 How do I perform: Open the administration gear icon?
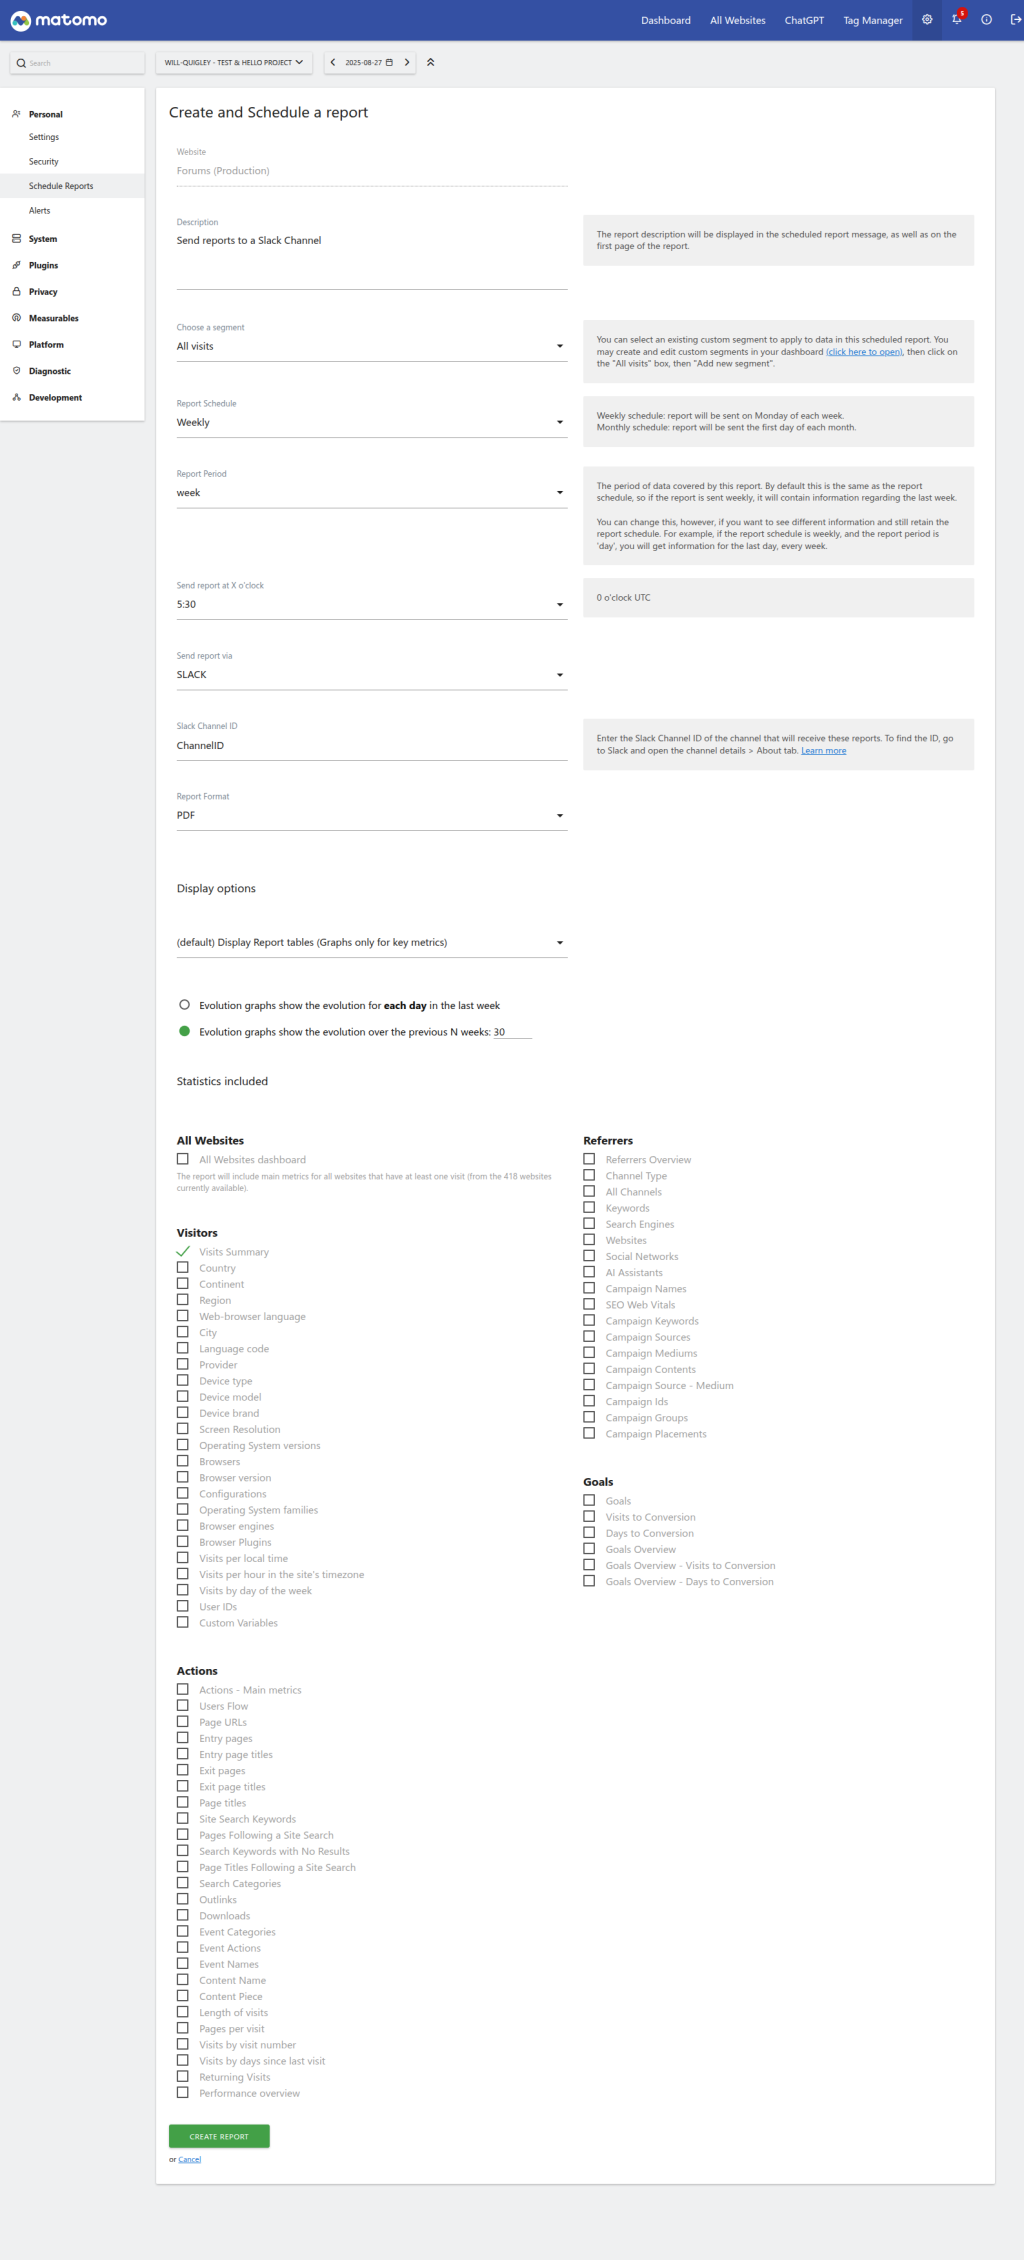coord(927,20)
